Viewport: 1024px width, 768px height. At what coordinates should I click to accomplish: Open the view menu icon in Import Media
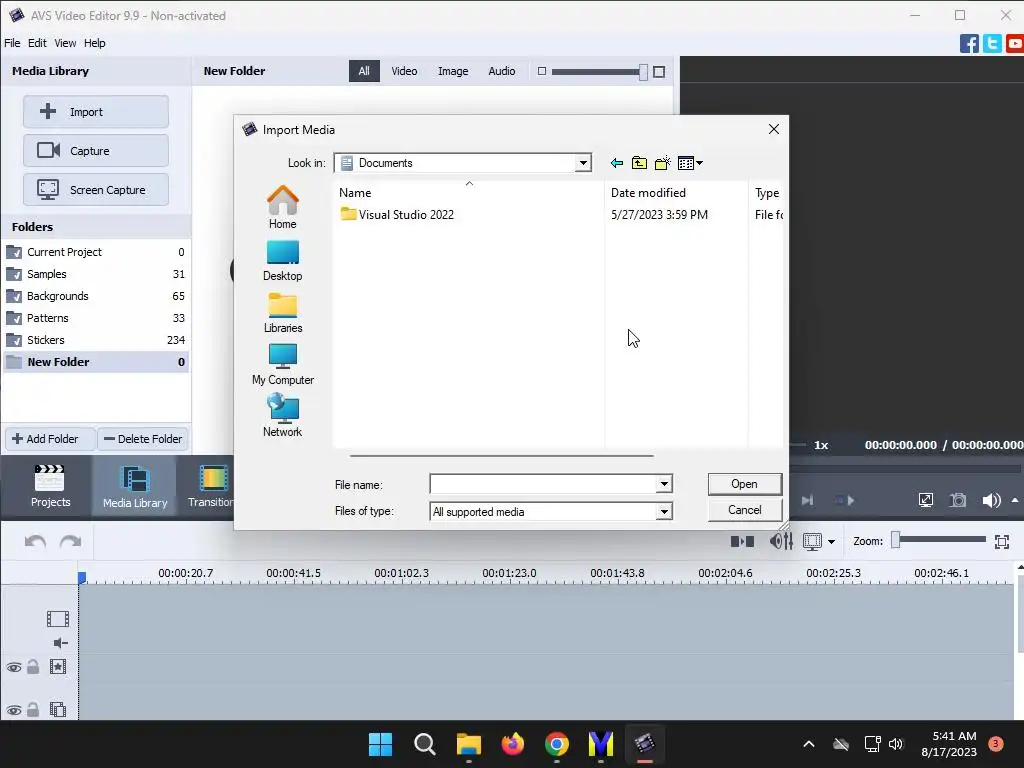[x=690, y=163]
